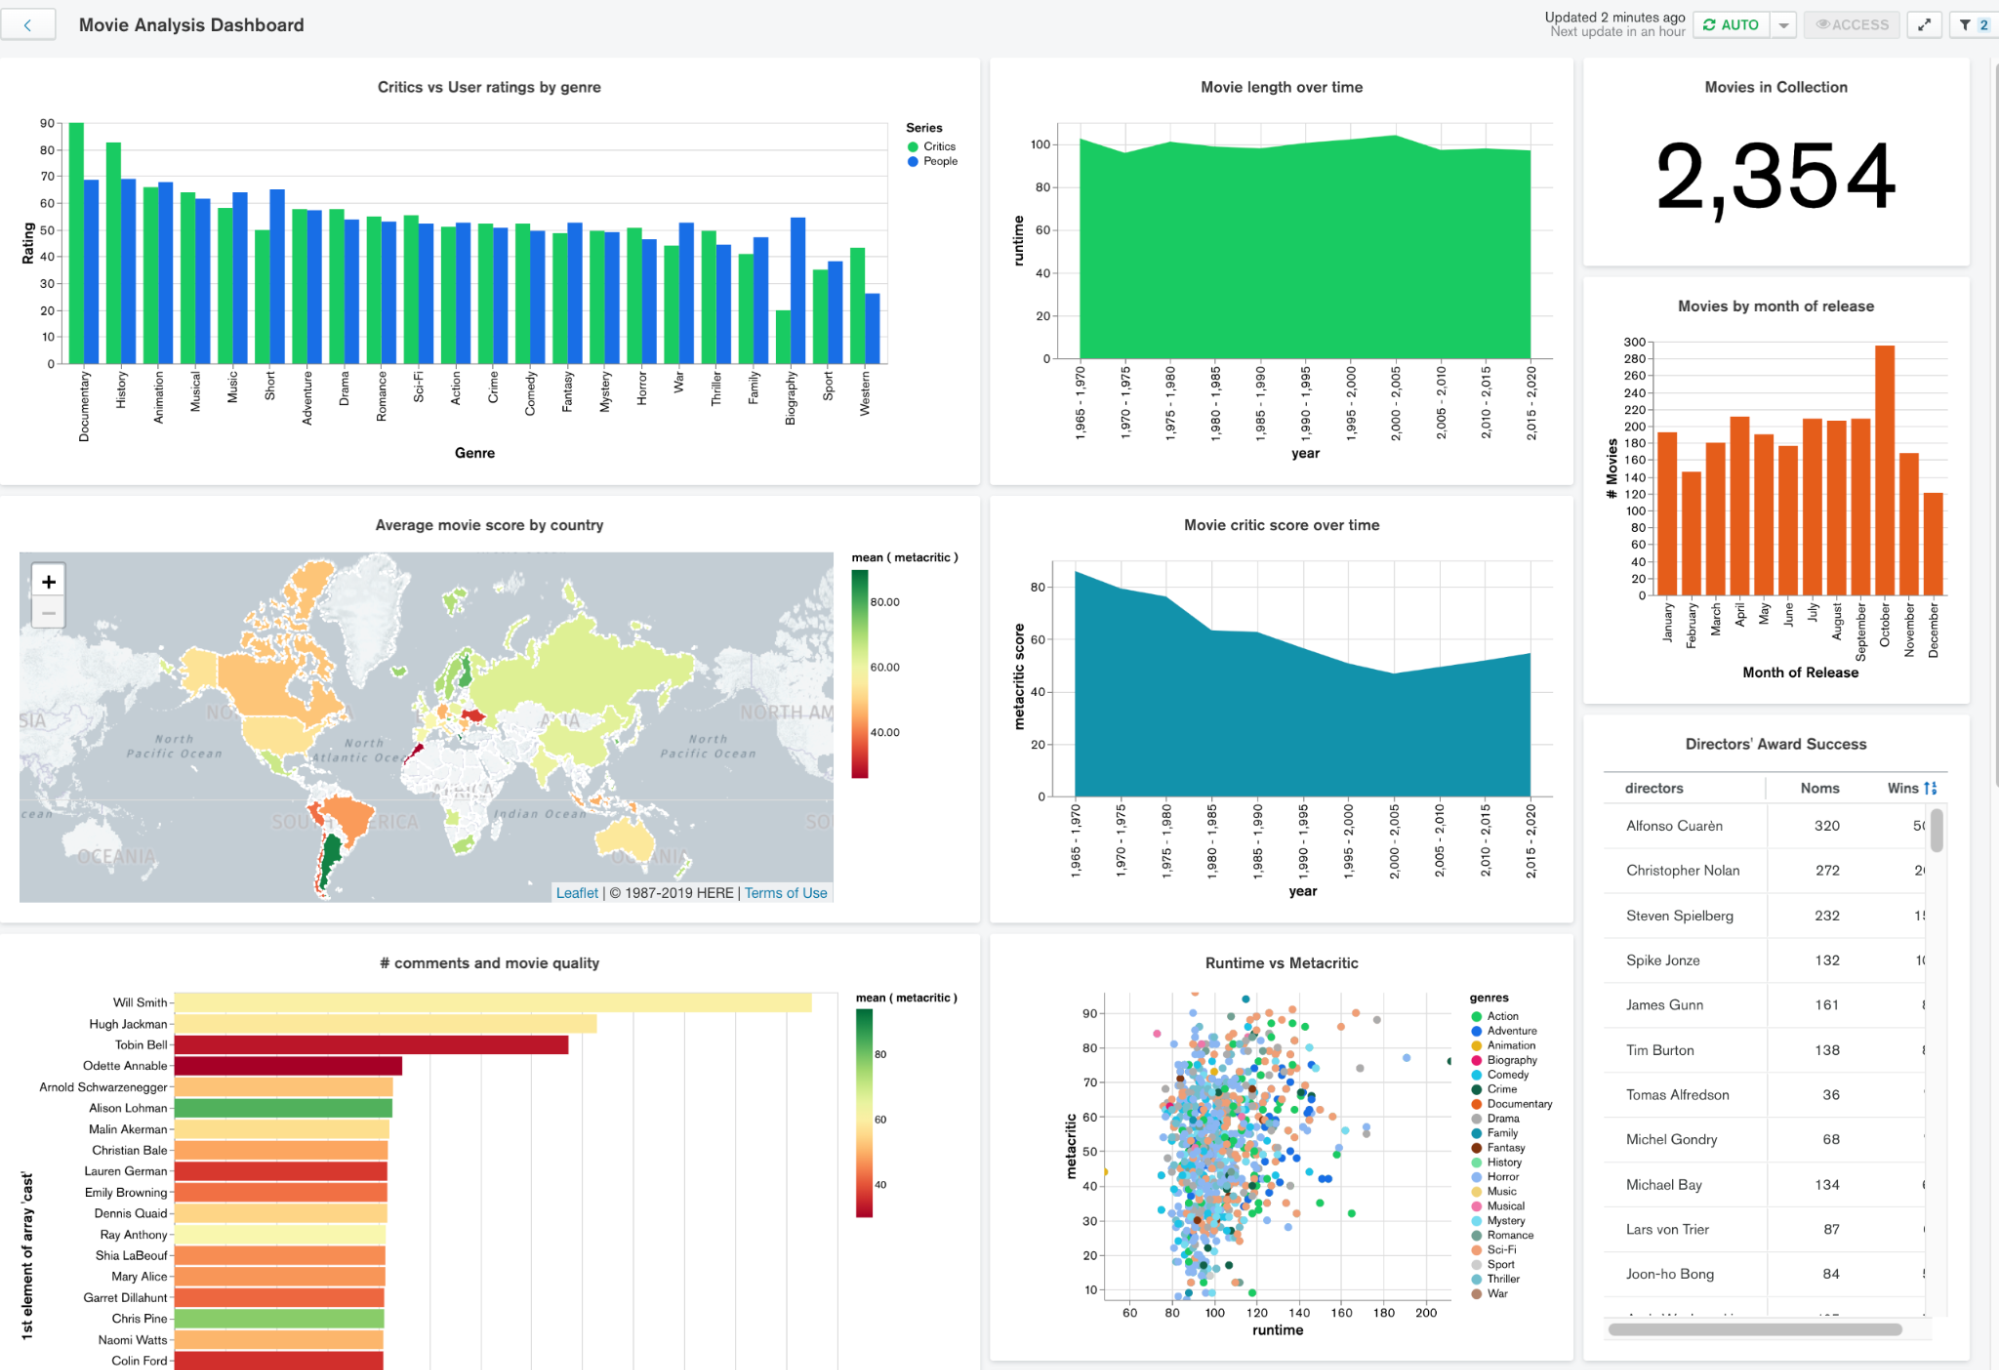This screenshot has width=1999, height=1371.
Task: Open the Leaflet attribution link
Action: coord(577,893)
